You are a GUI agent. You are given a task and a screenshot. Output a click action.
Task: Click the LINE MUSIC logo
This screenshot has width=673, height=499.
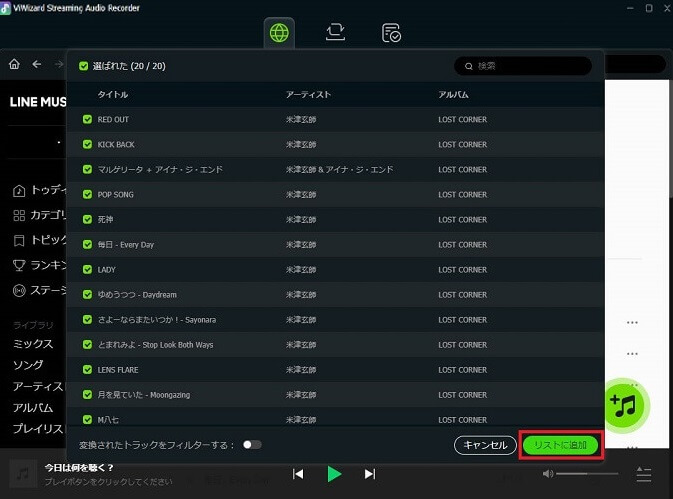click(x=38, y=102)
